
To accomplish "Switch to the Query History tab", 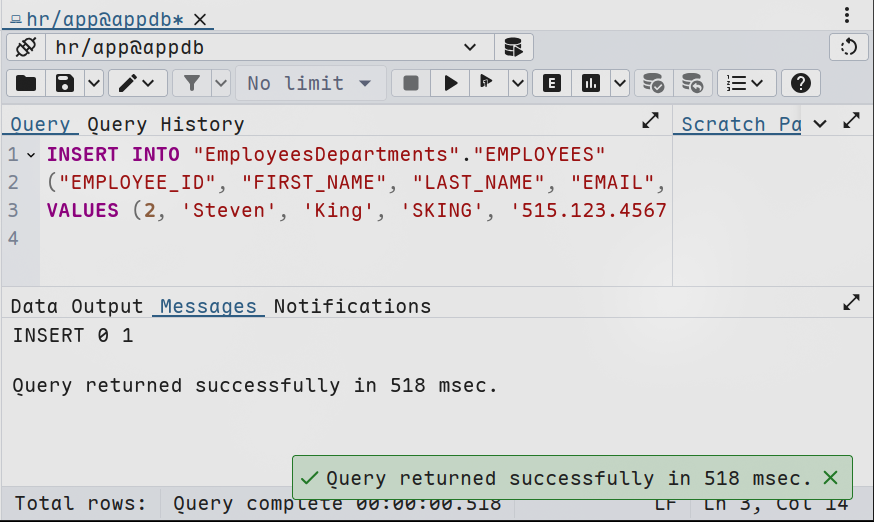I will [165, 124].
